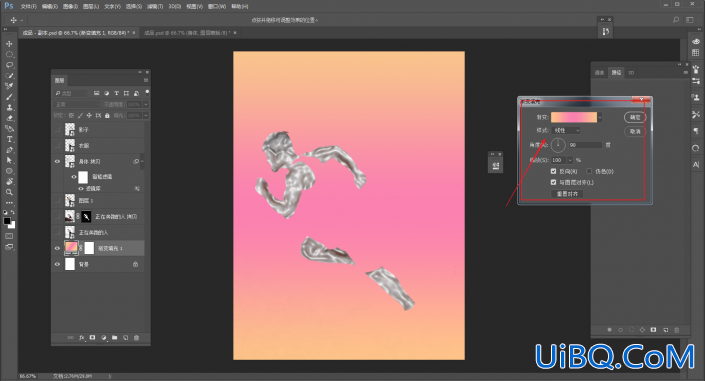Select the 正在奔跑的人 layer row

coord(99,232)
